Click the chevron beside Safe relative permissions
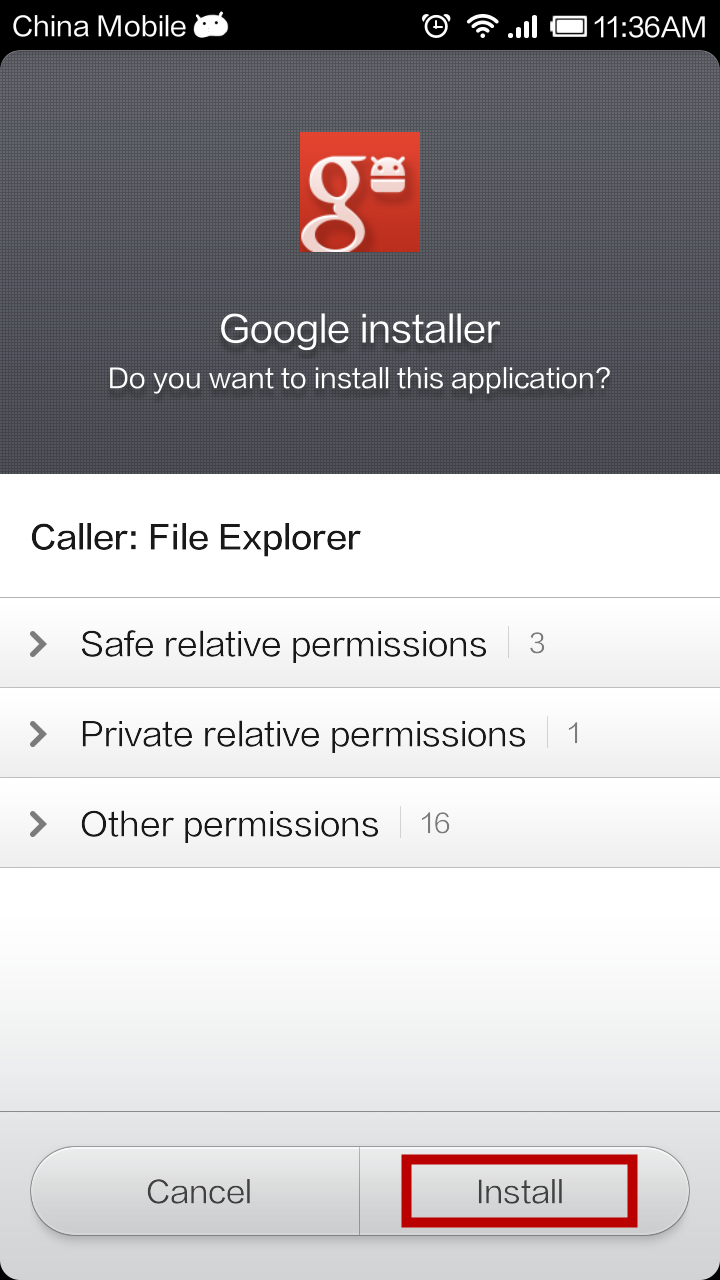 click(39, 644)
